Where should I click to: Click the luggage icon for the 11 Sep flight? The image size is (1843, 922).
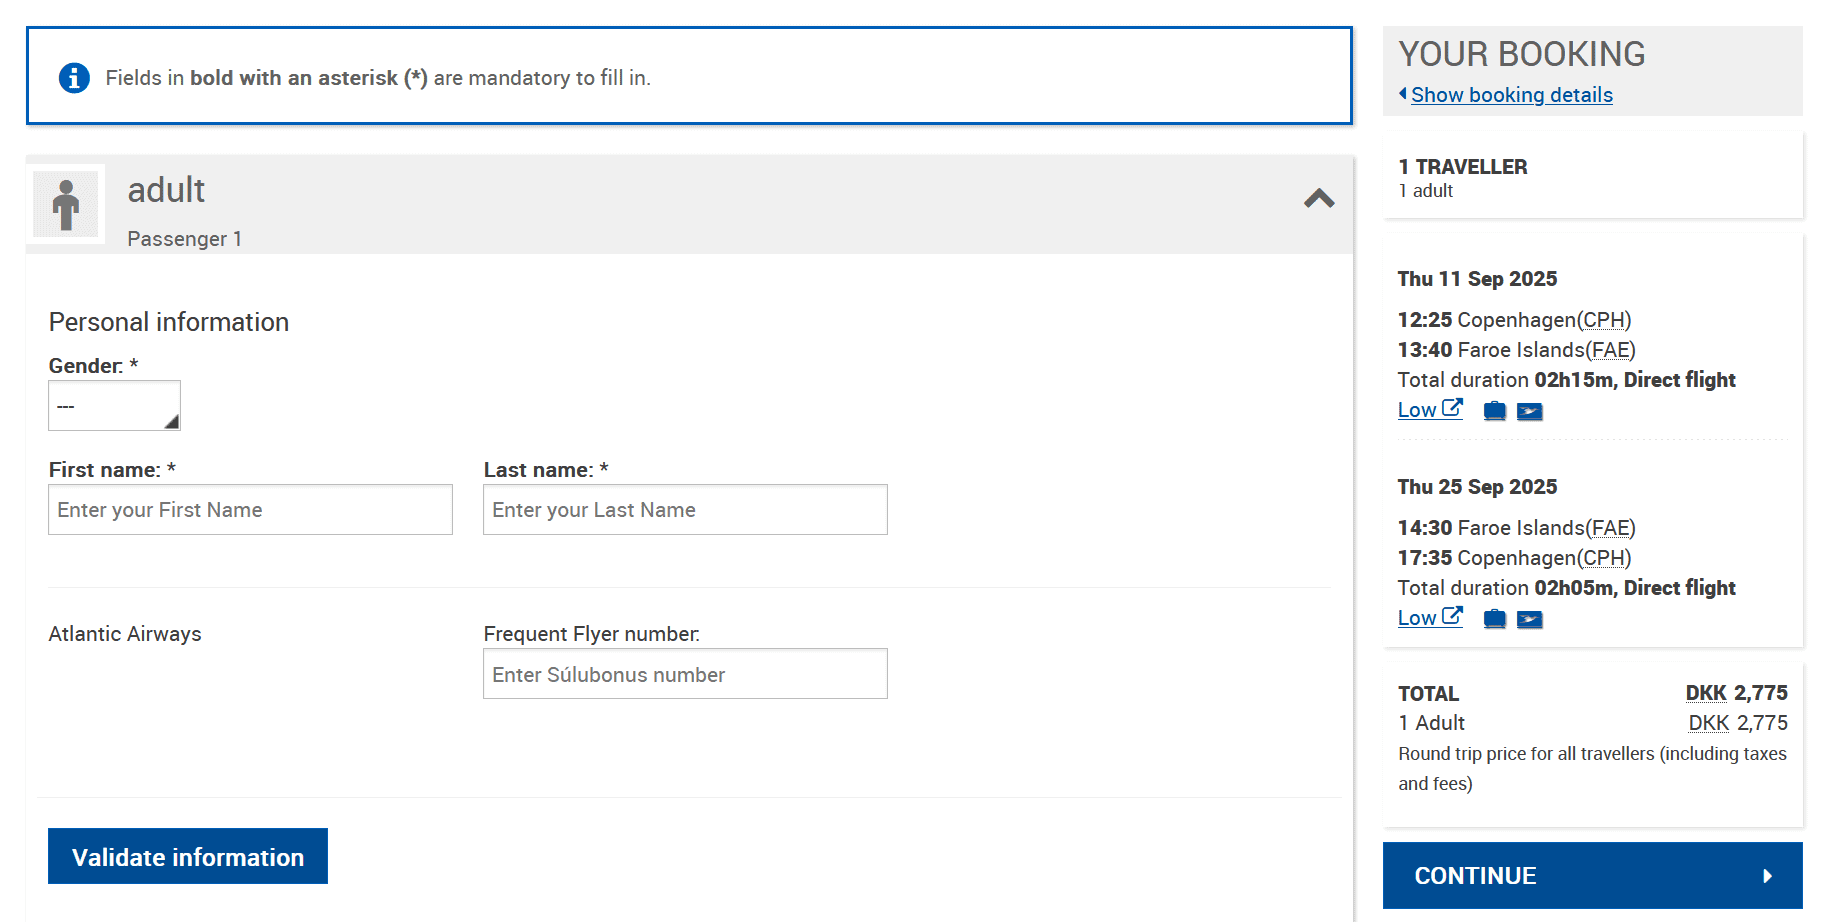[x=1494, y=411]
